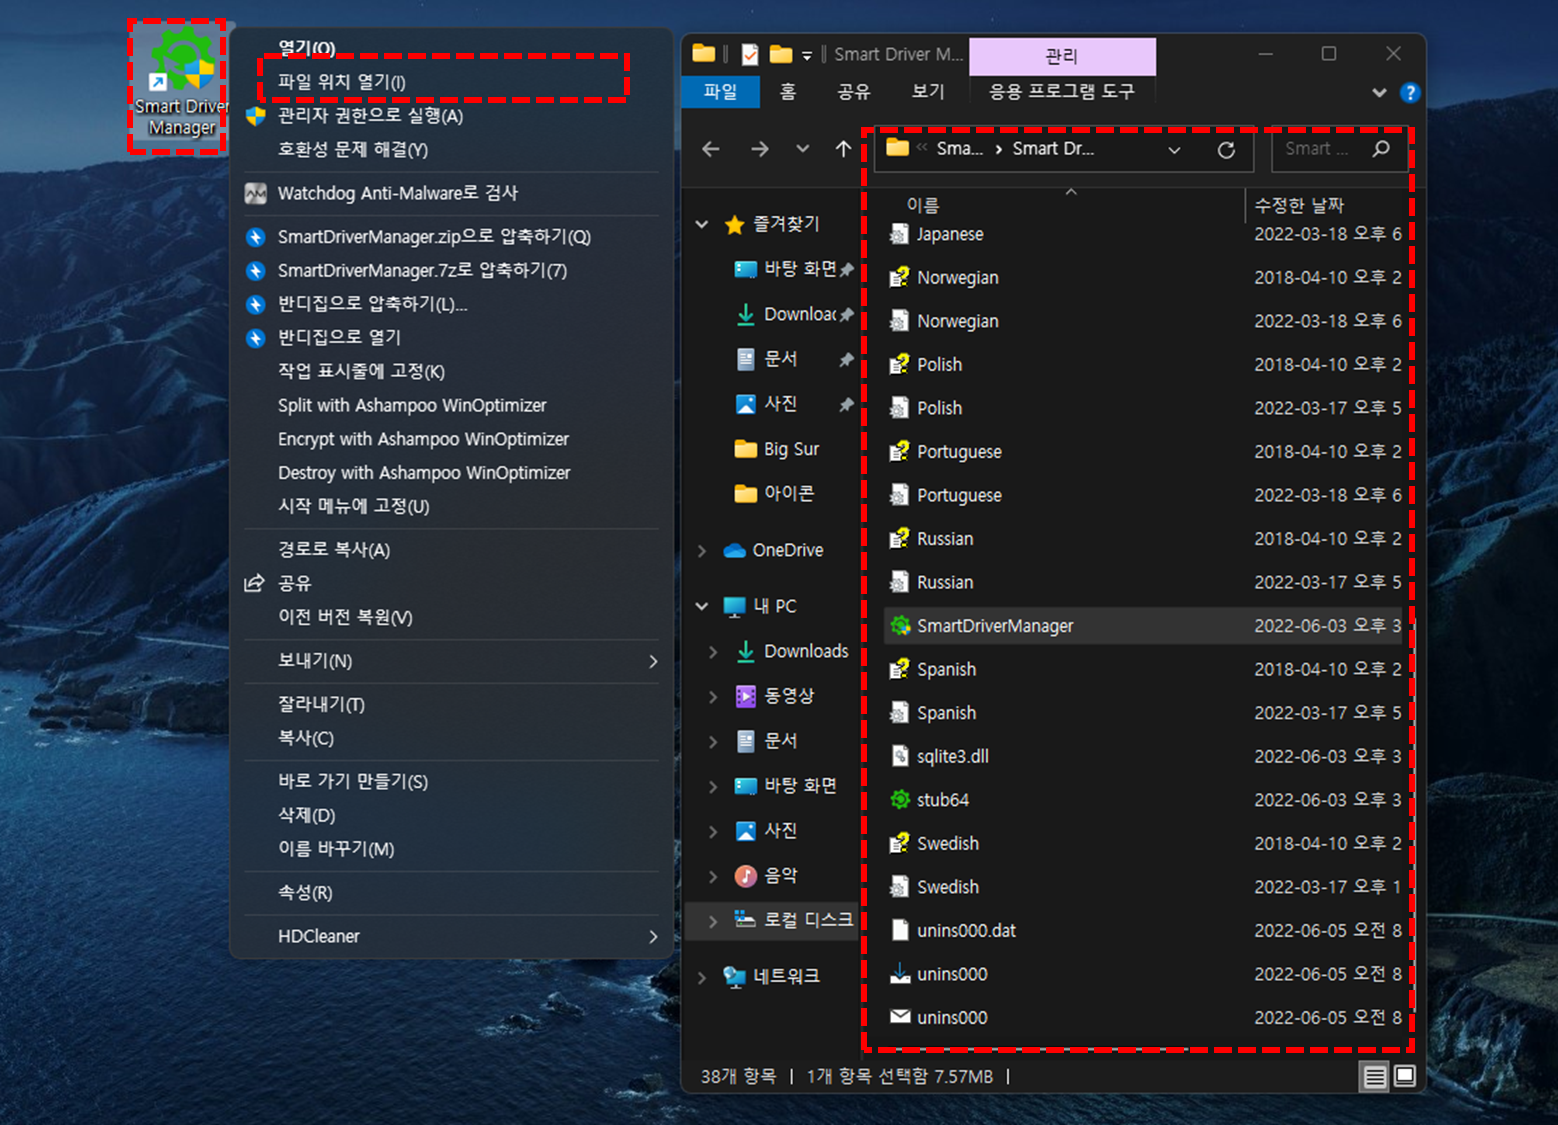This screenshot has width=1558, height=1125.
Task: Expand the OneDrive tree node
Action: coord(702,551)
